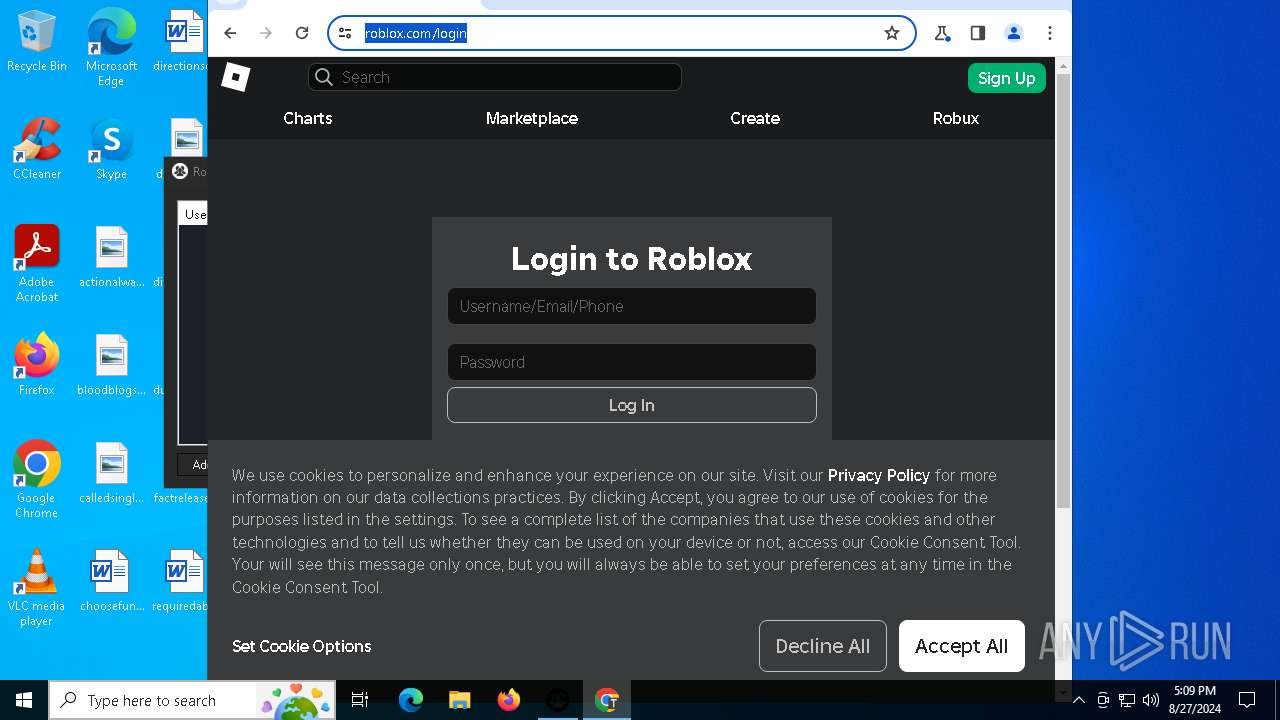
Task: Reload the page with the refresh icon
Action: (302, 33)
